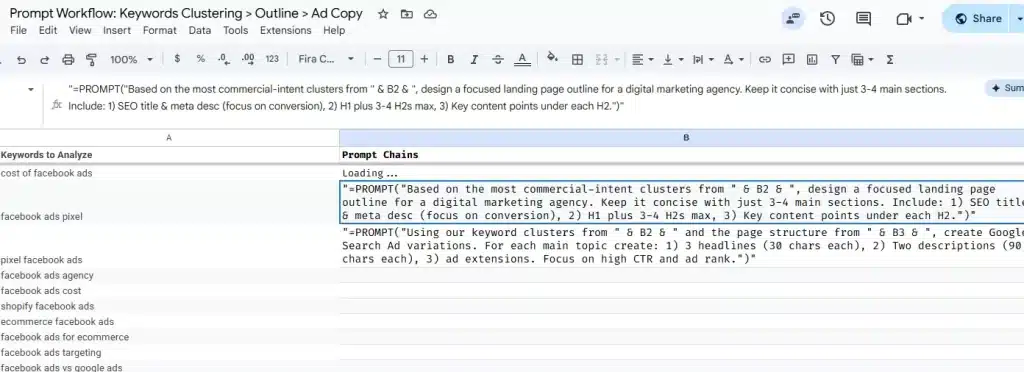Check cloud save status icon

click(x=430, y=14)
